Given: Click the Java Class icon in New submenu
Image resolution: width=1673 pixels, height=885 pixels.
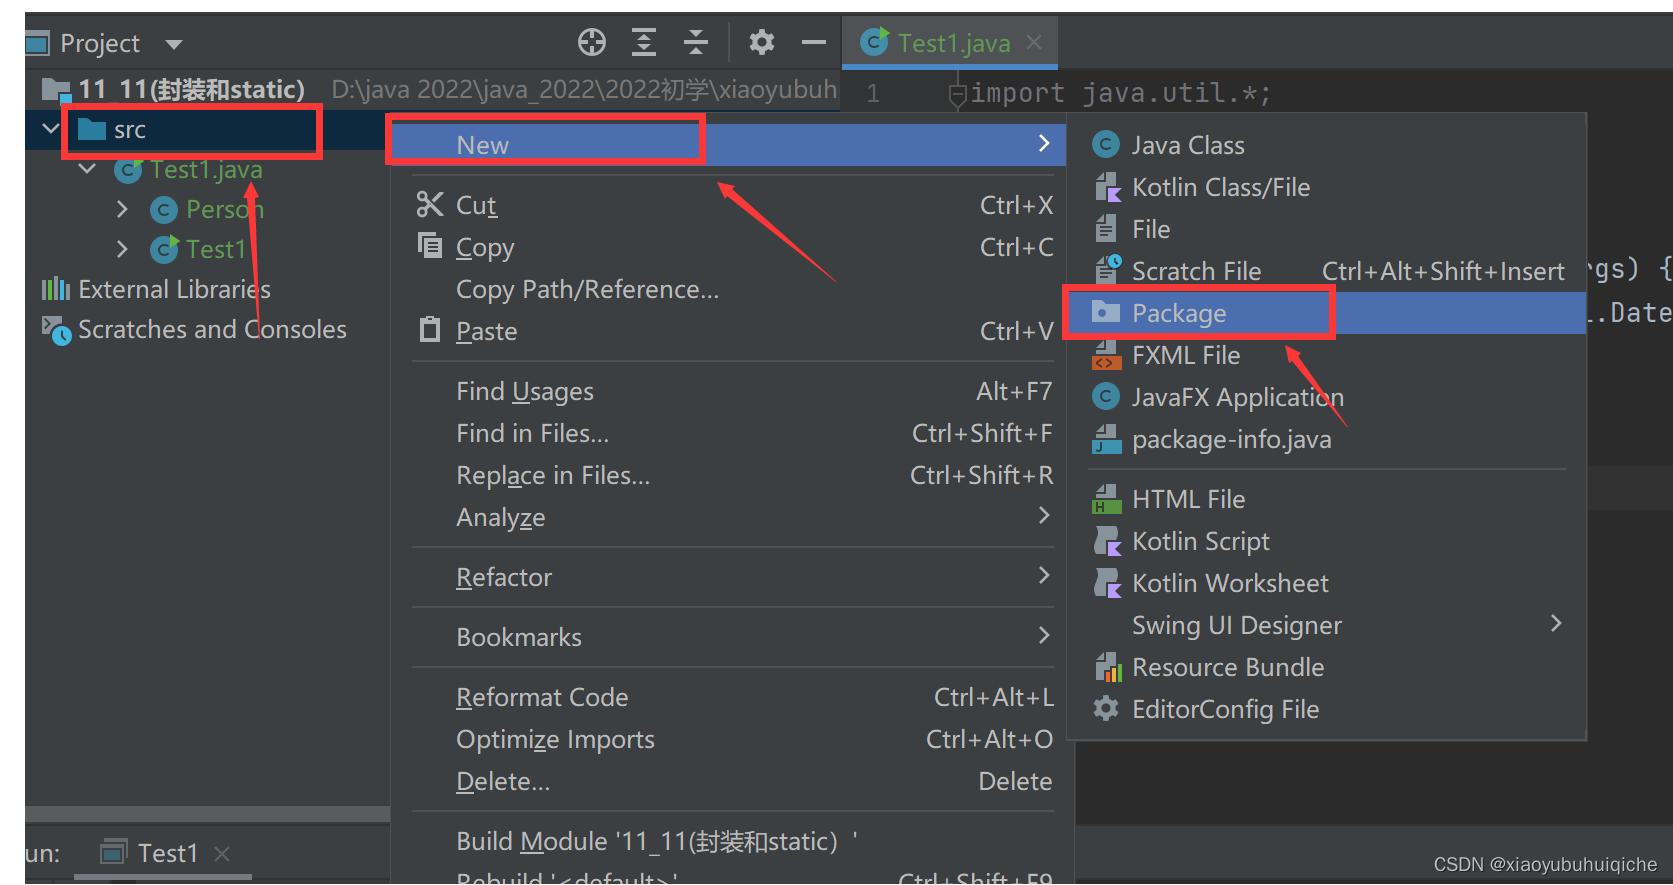Looking at the screenshot, I should click(1105, 145).
